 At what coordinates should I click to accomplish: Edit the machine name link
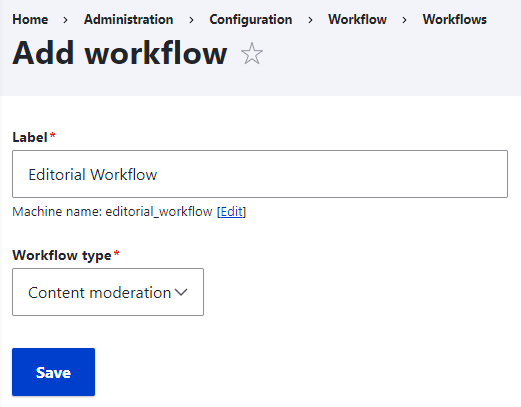231,212
